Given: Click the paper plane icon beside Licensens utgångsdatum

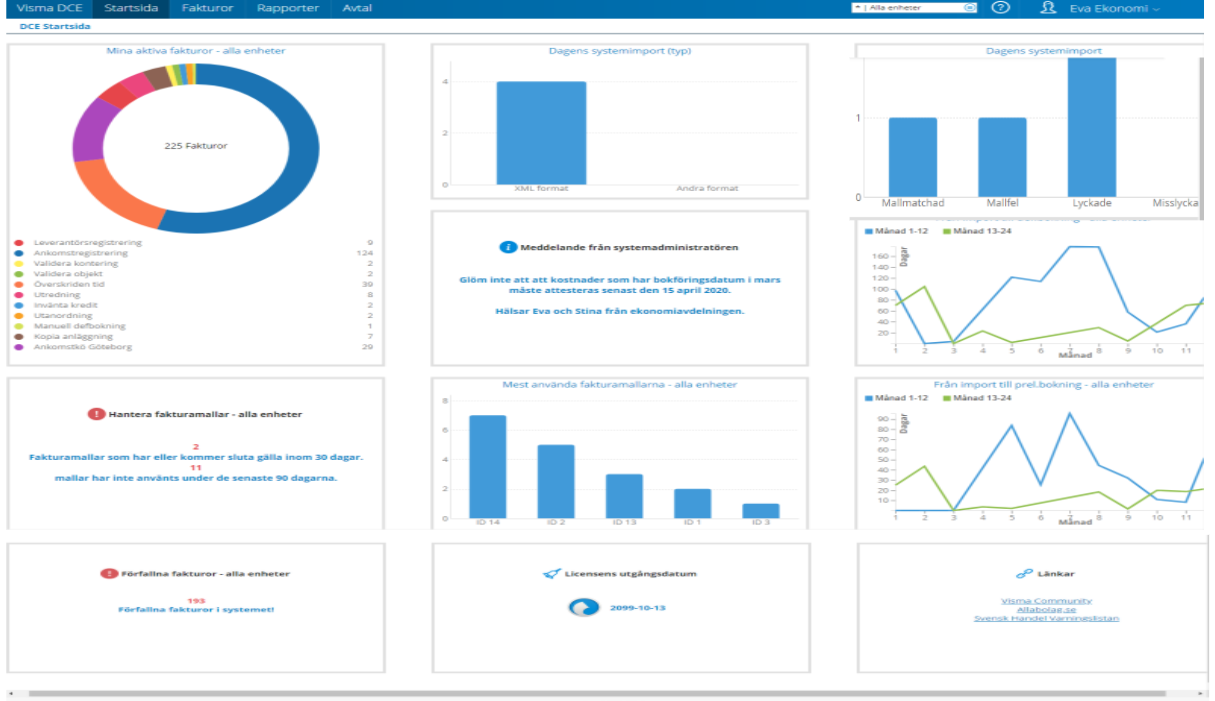Looking at the screenshot, I should [551, 574].
